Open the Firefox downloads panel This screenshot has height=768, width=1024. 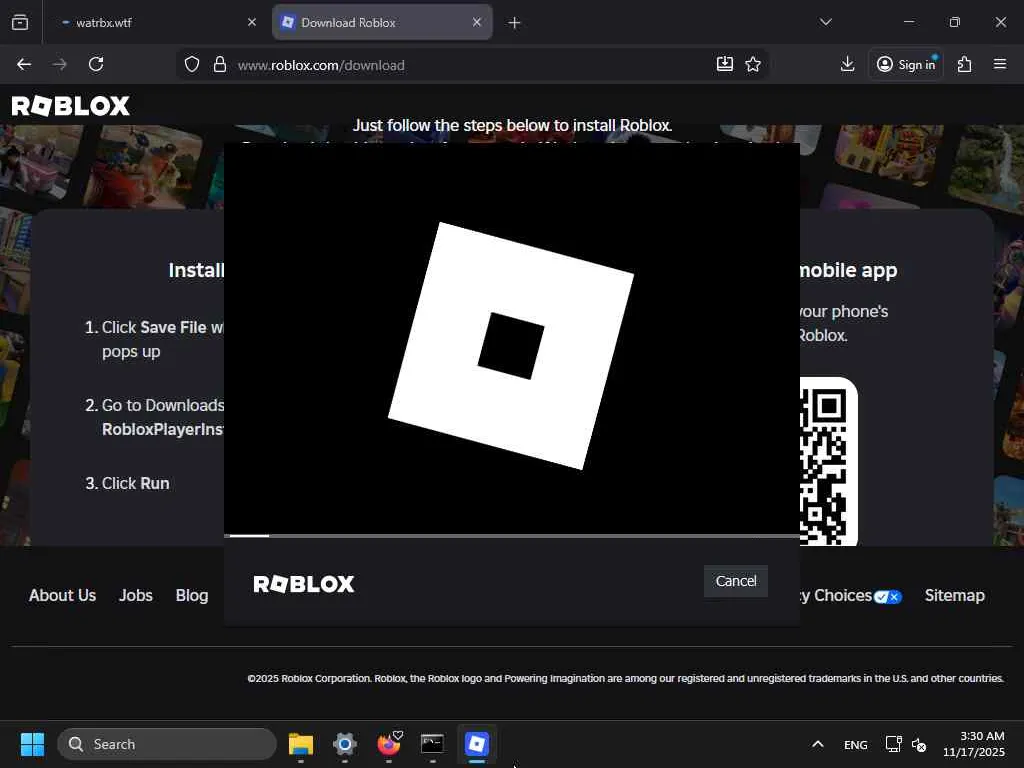(847, 64)
